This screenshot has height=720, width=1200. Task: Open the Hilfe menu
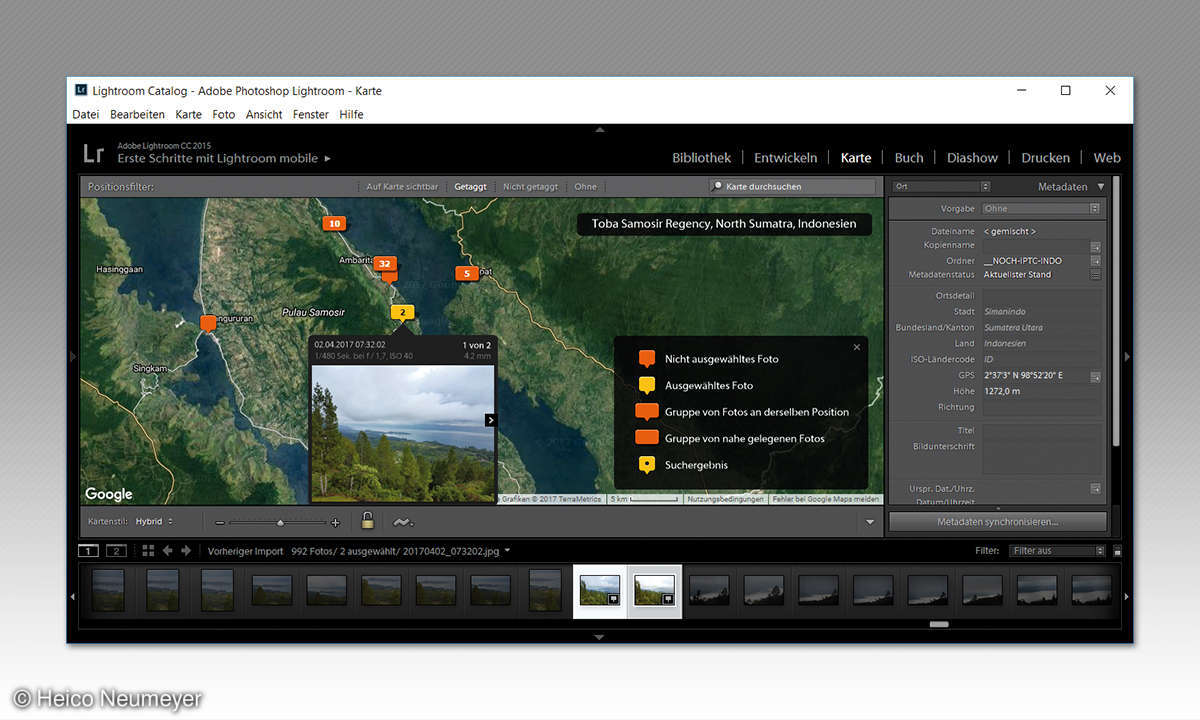pos(351,114)
